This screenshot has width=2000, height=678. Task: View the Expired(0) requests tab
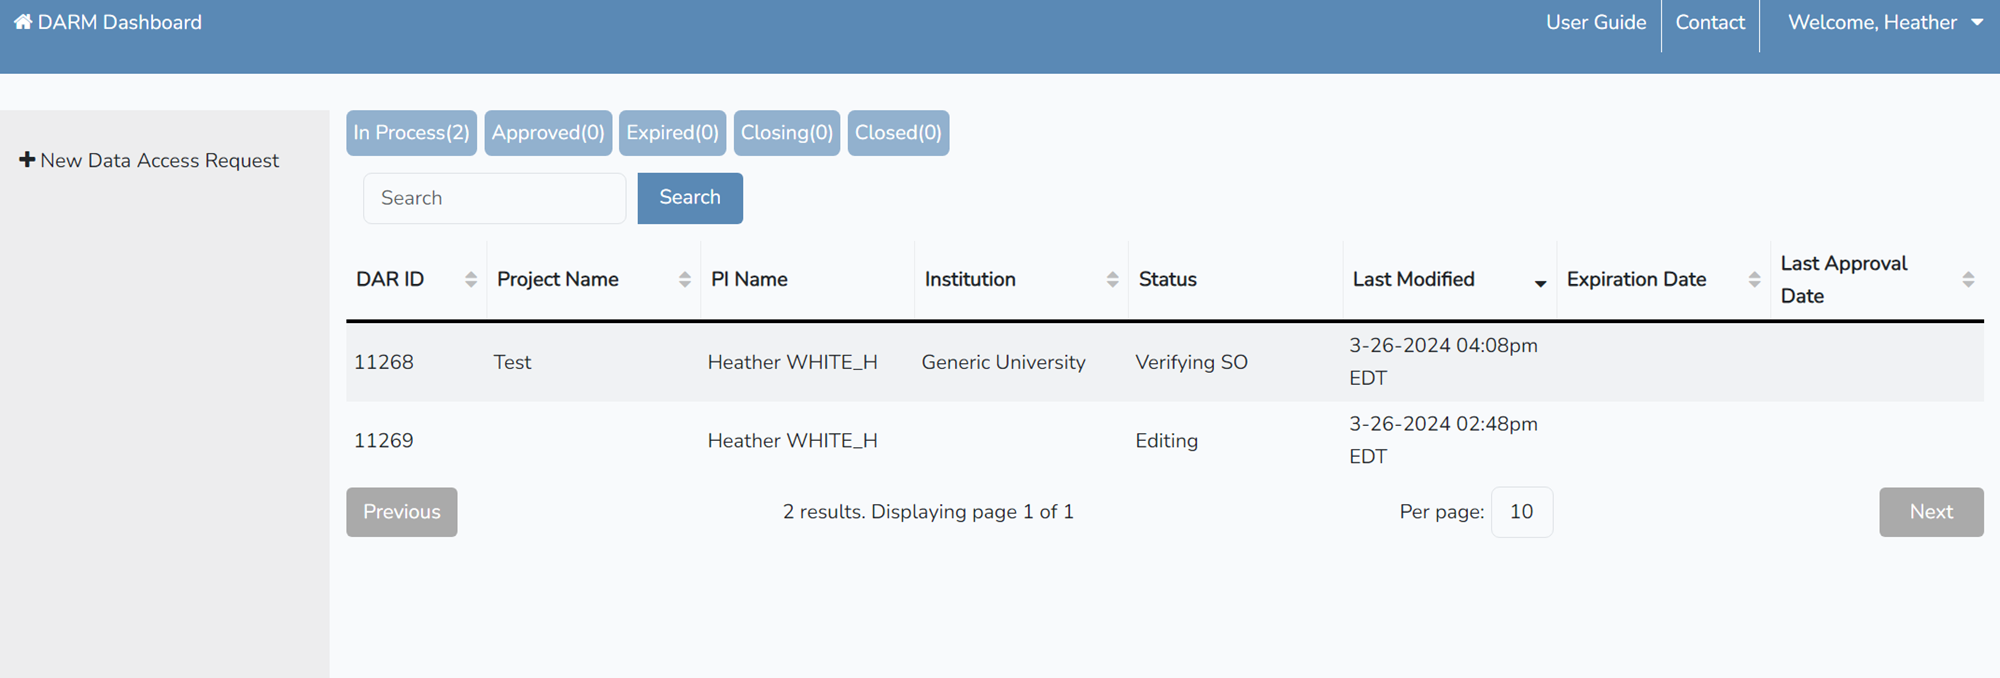point(672,133)
